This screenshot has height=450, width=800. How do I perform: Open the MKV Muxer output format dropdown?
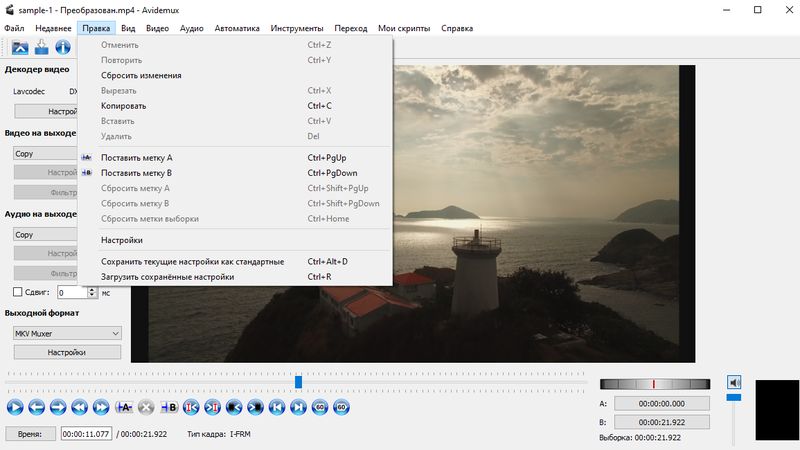[x=66, y=332]
